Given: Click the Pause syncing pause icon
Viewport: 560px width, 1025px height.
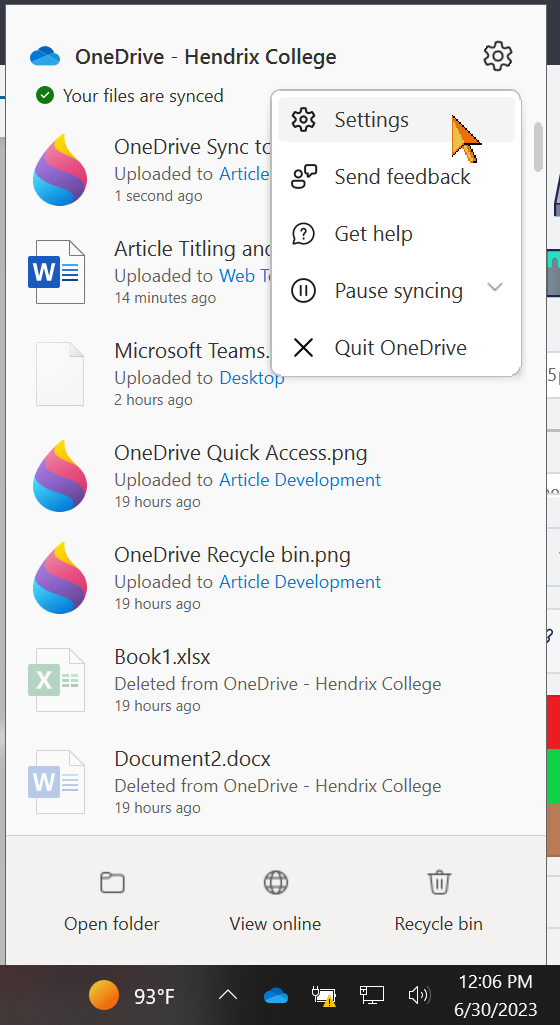Looking at the screenshot, I should pyautogui.click(x=303, y=290).
